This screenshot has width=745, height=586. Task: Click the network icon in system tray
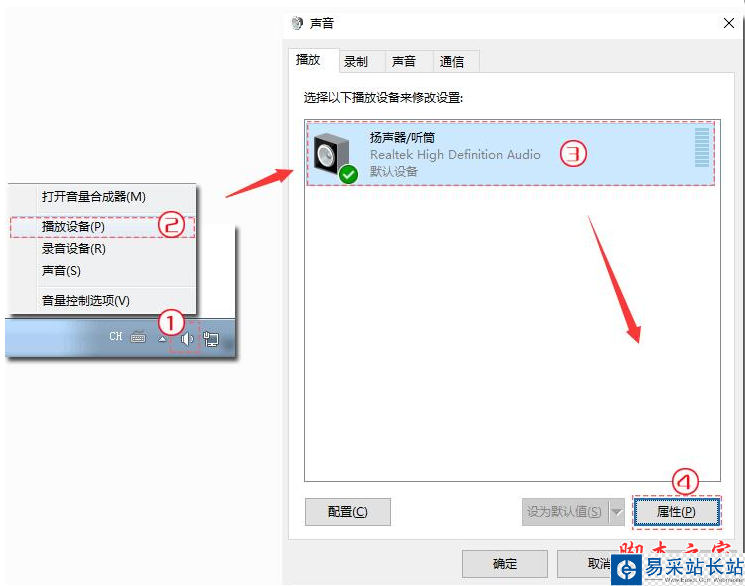tap(211, 339)
